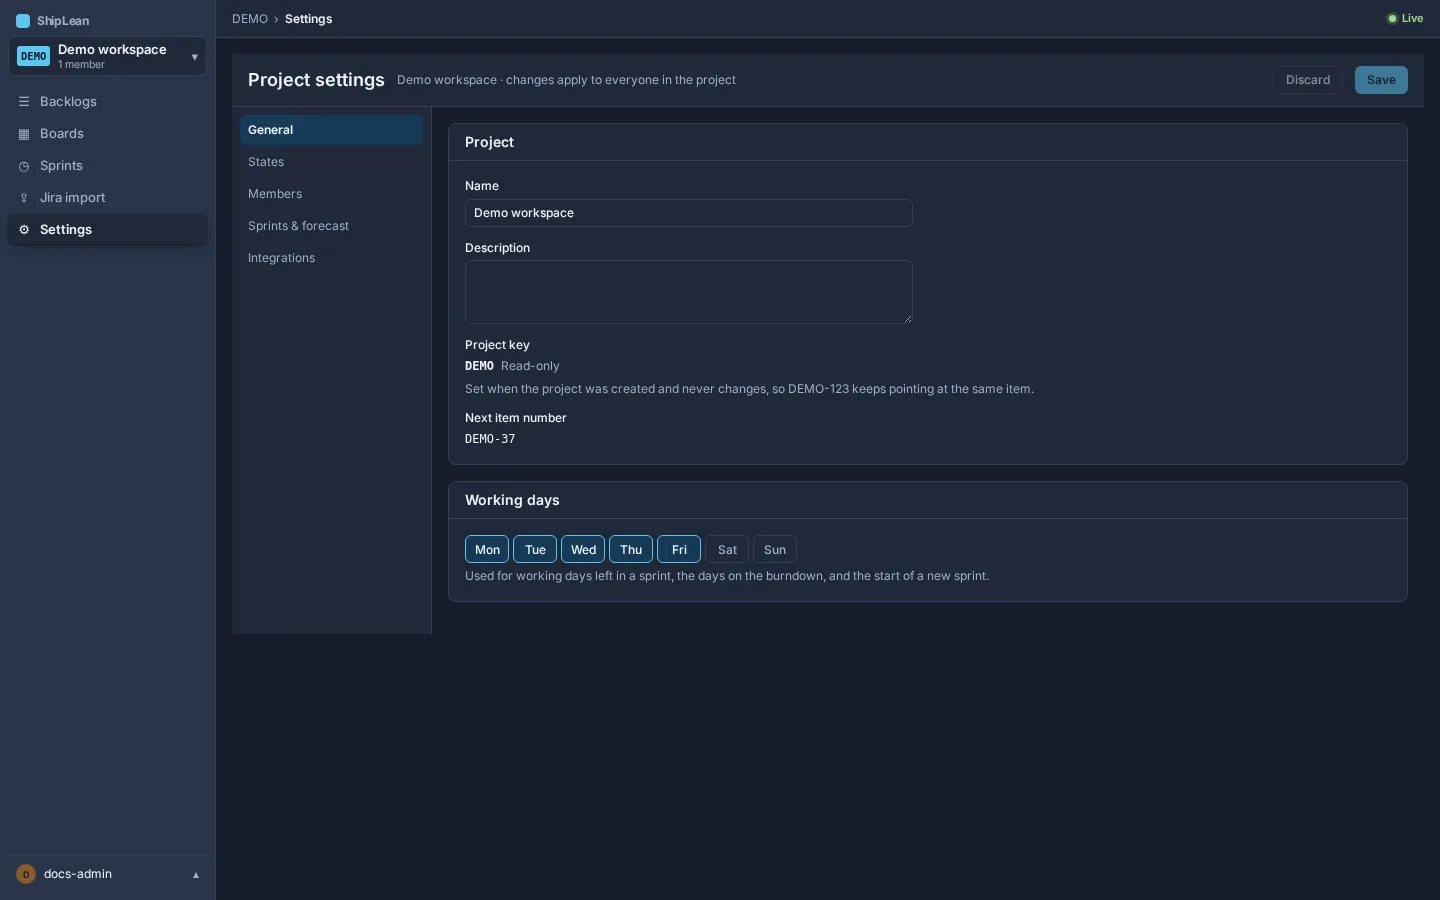Click the Project key field label
Screen dimensions: 1440x900
(x=497, y=345)
